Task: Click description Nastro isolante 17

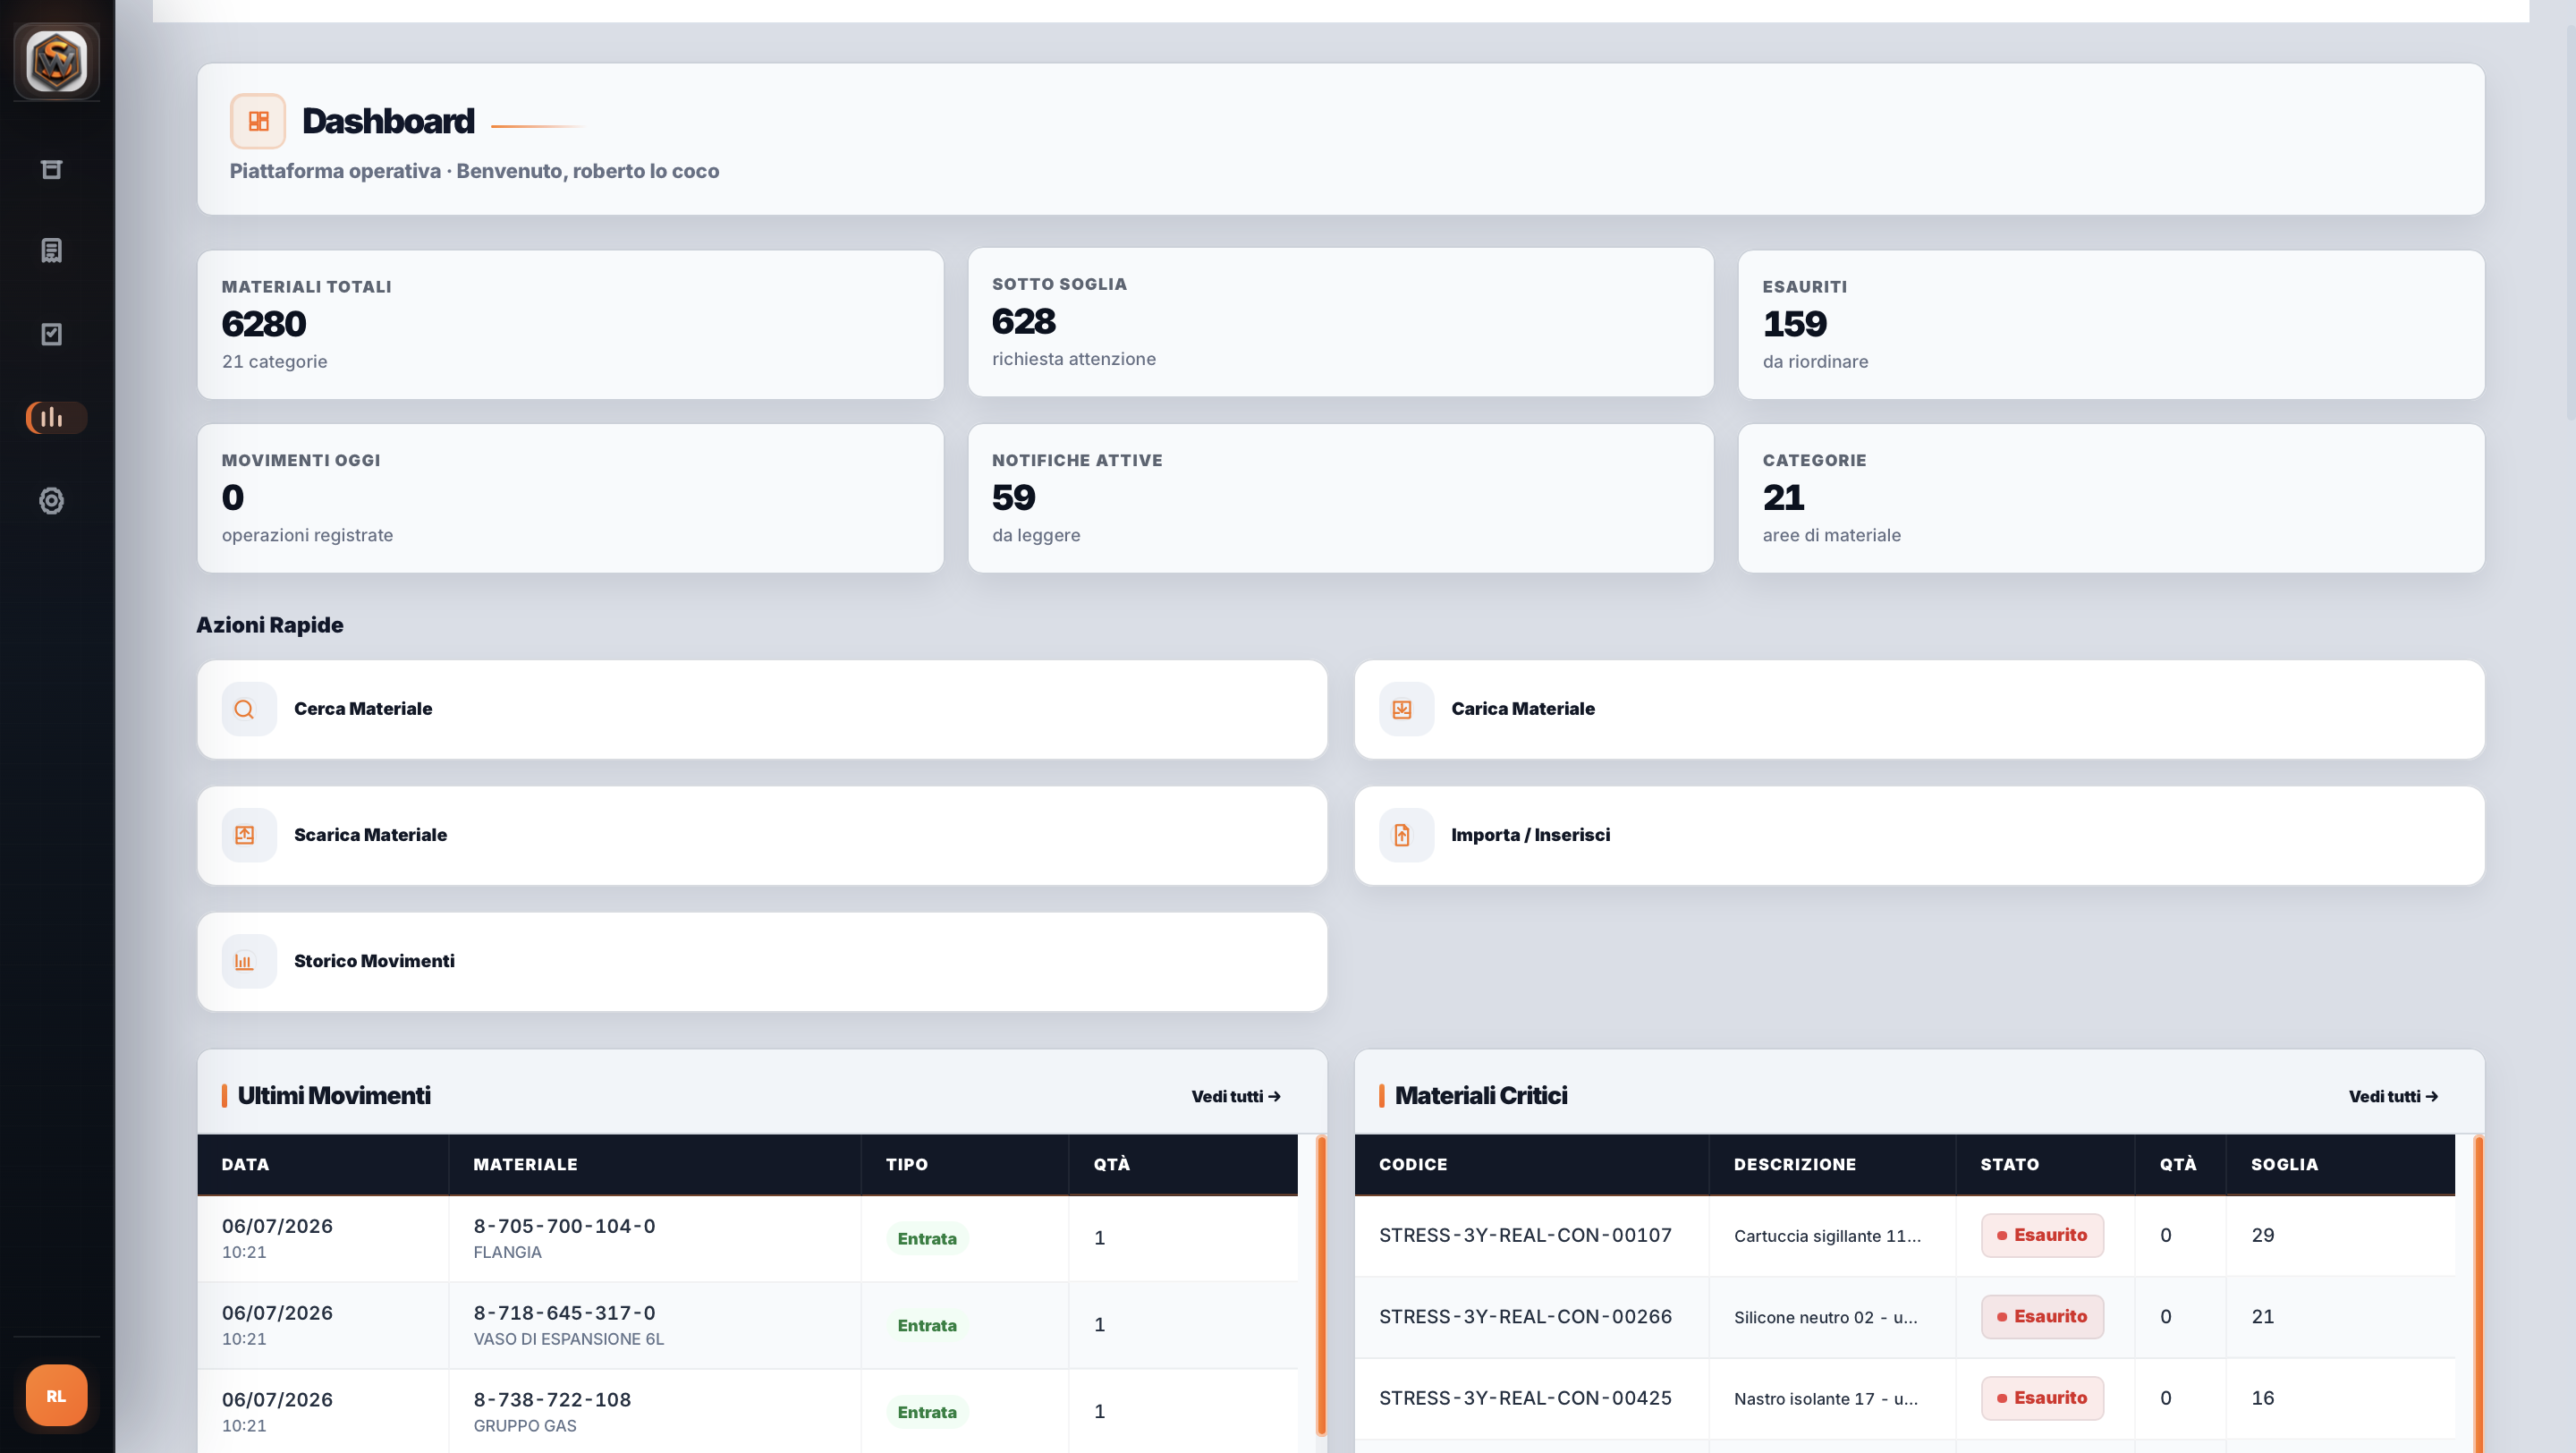Action: pos(1825,1398)
